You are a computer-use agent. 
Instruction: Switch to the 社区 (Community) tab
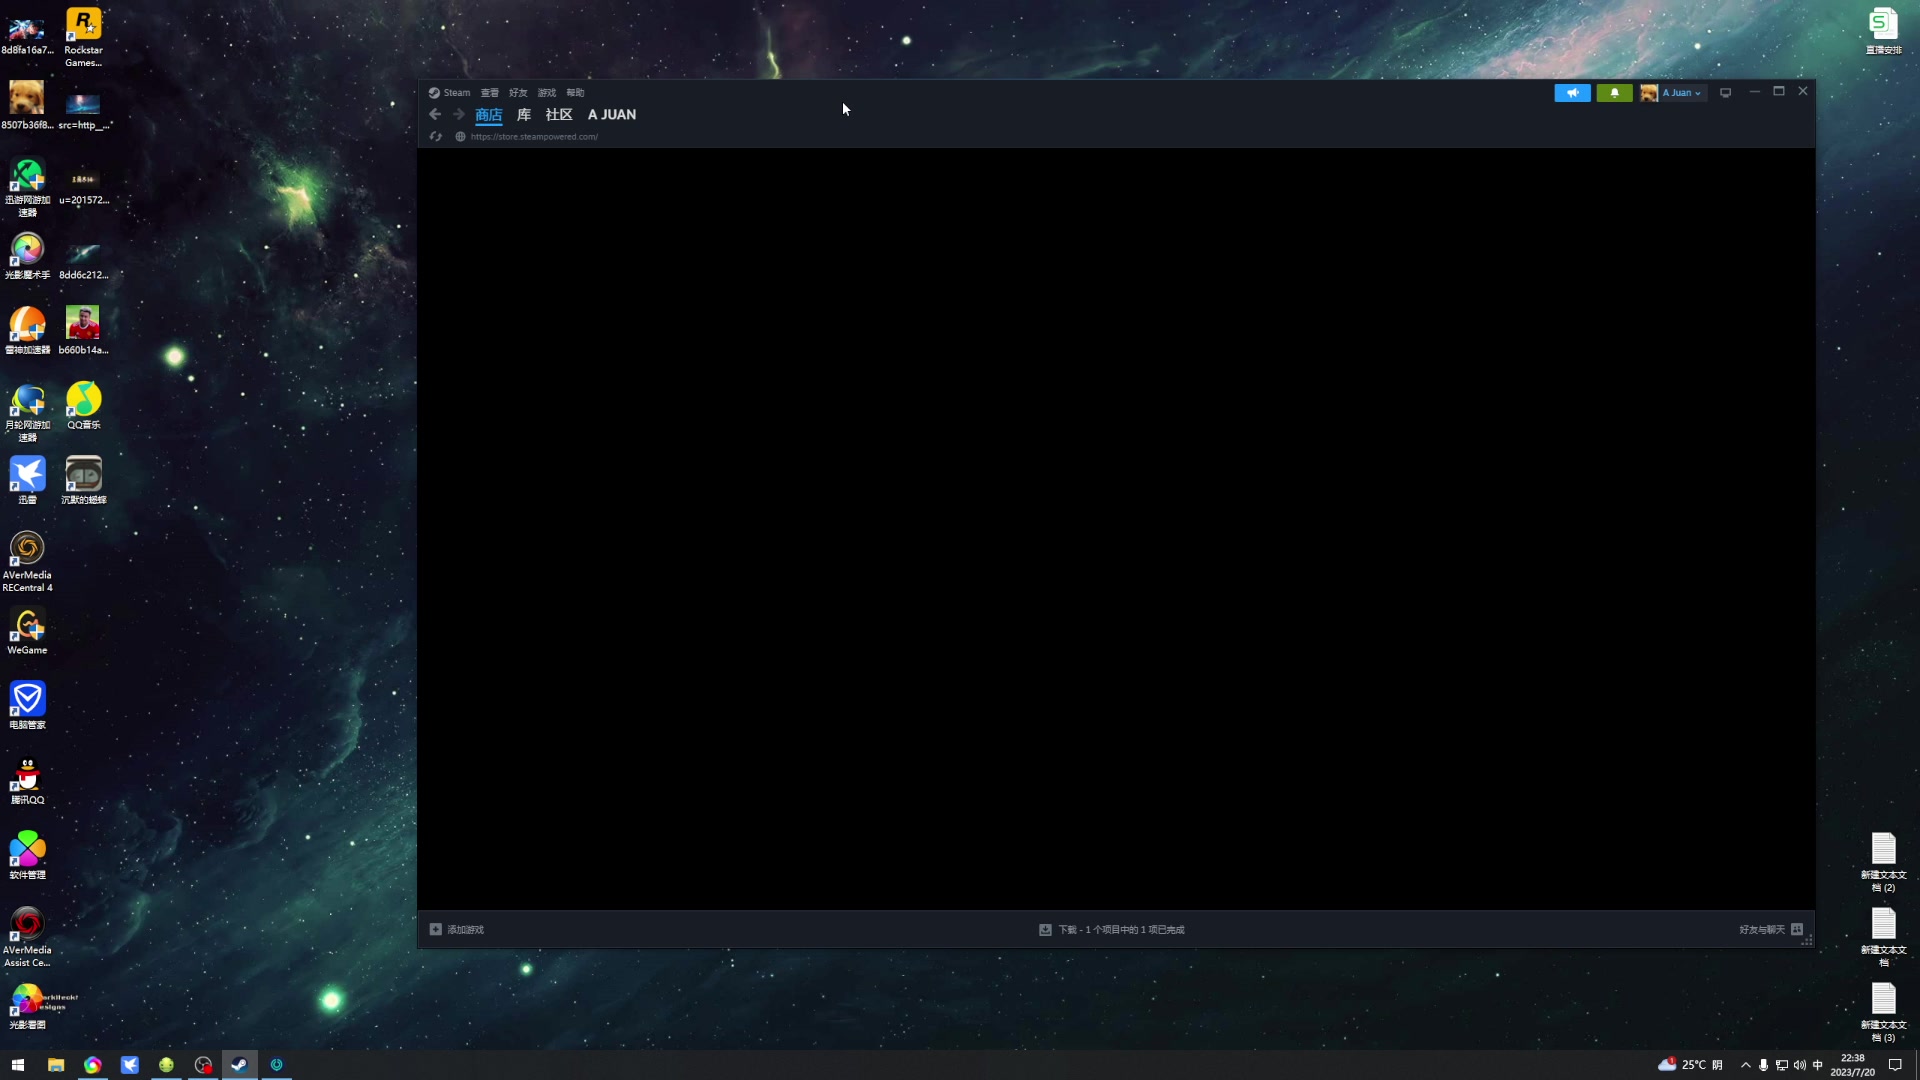(559, 115)
